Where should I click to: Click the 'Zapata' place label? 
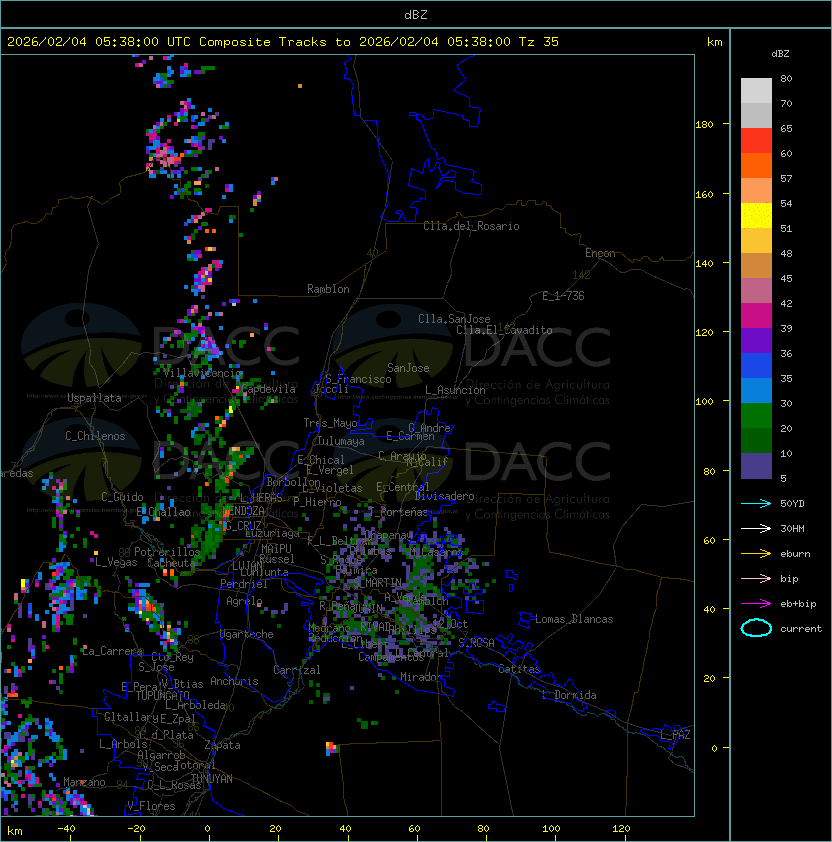click(222, 745)
